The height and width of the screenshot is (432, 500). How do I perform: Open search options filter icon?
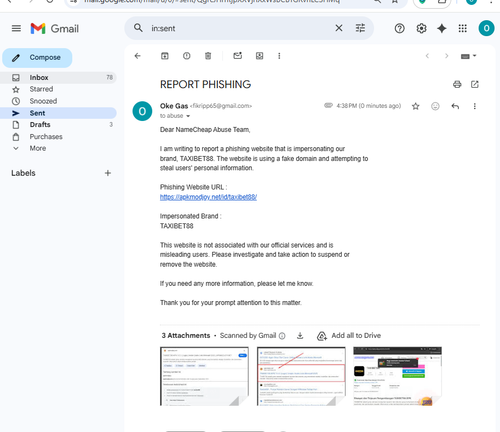(360, 28)
